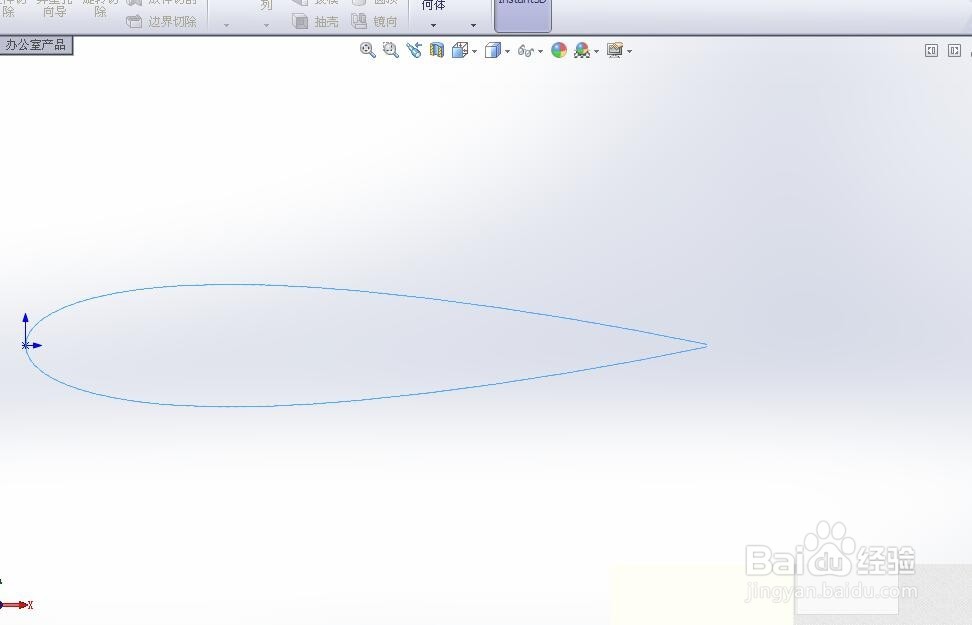Toggle the shaded Display Style
The image size is (972, 625).
tap(493, 50)
